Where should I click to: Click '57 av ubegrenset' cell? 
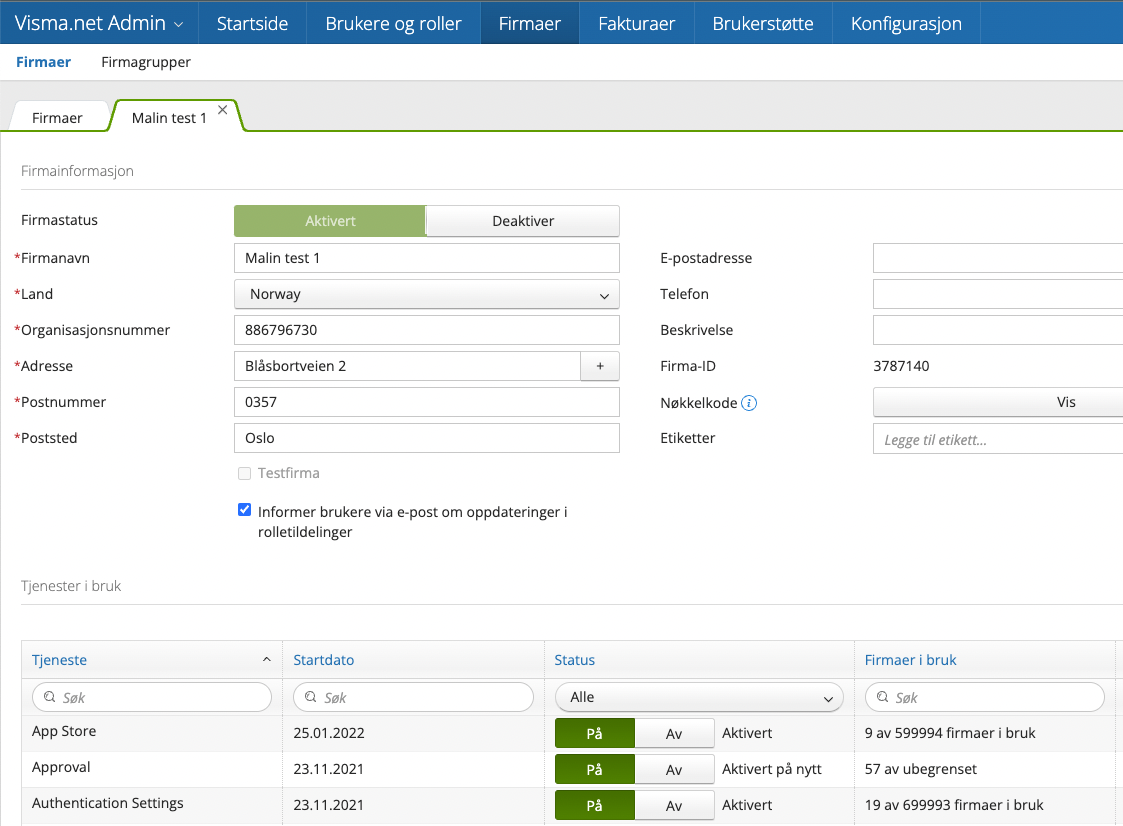point(920,769)
